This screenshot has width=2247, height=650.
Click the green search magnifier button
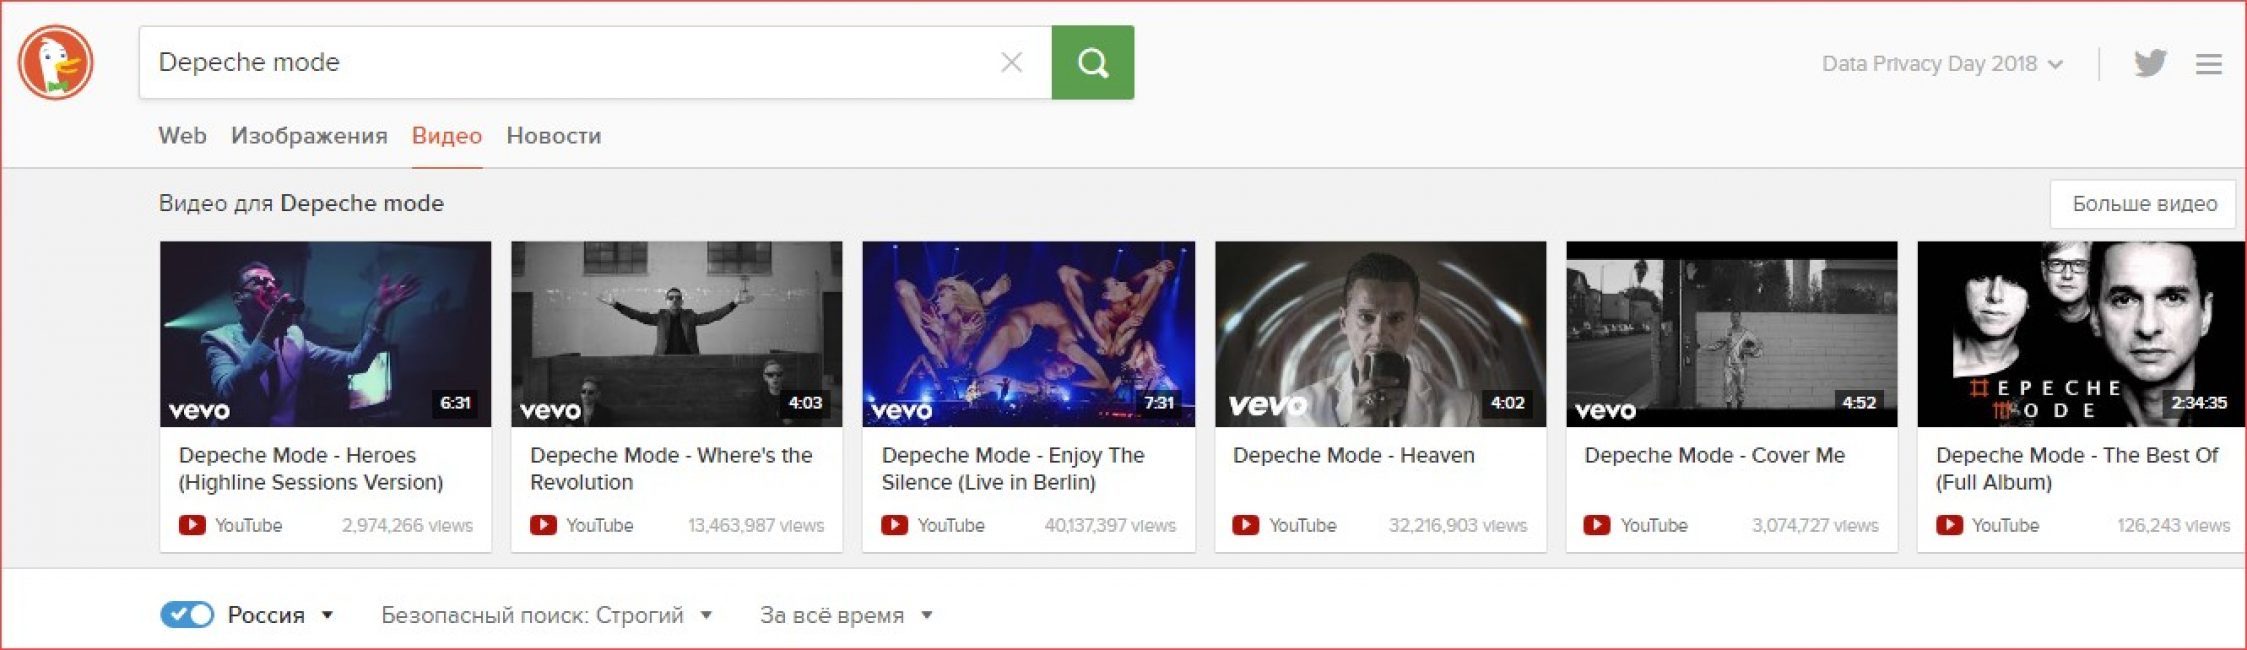coord(1092,62)
